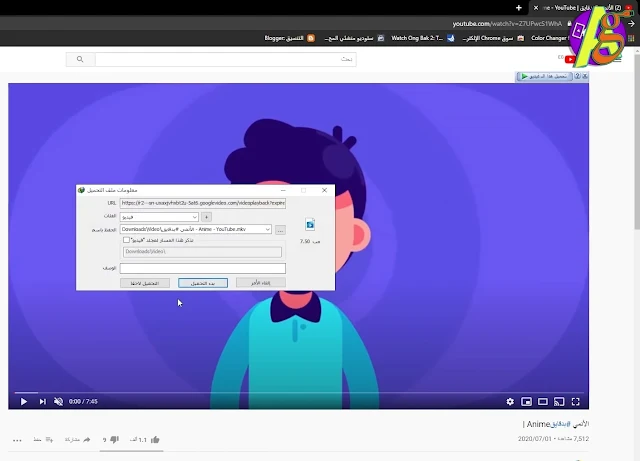Like the video with thumbs up

(x=155, y=440)
